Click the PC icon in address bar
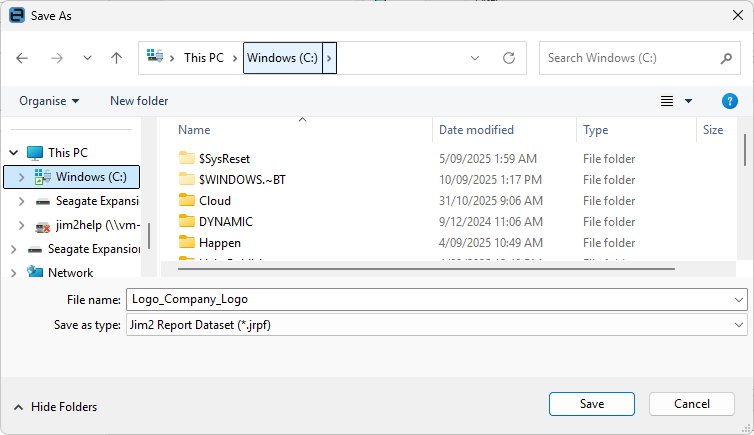 tap(155, 56)
